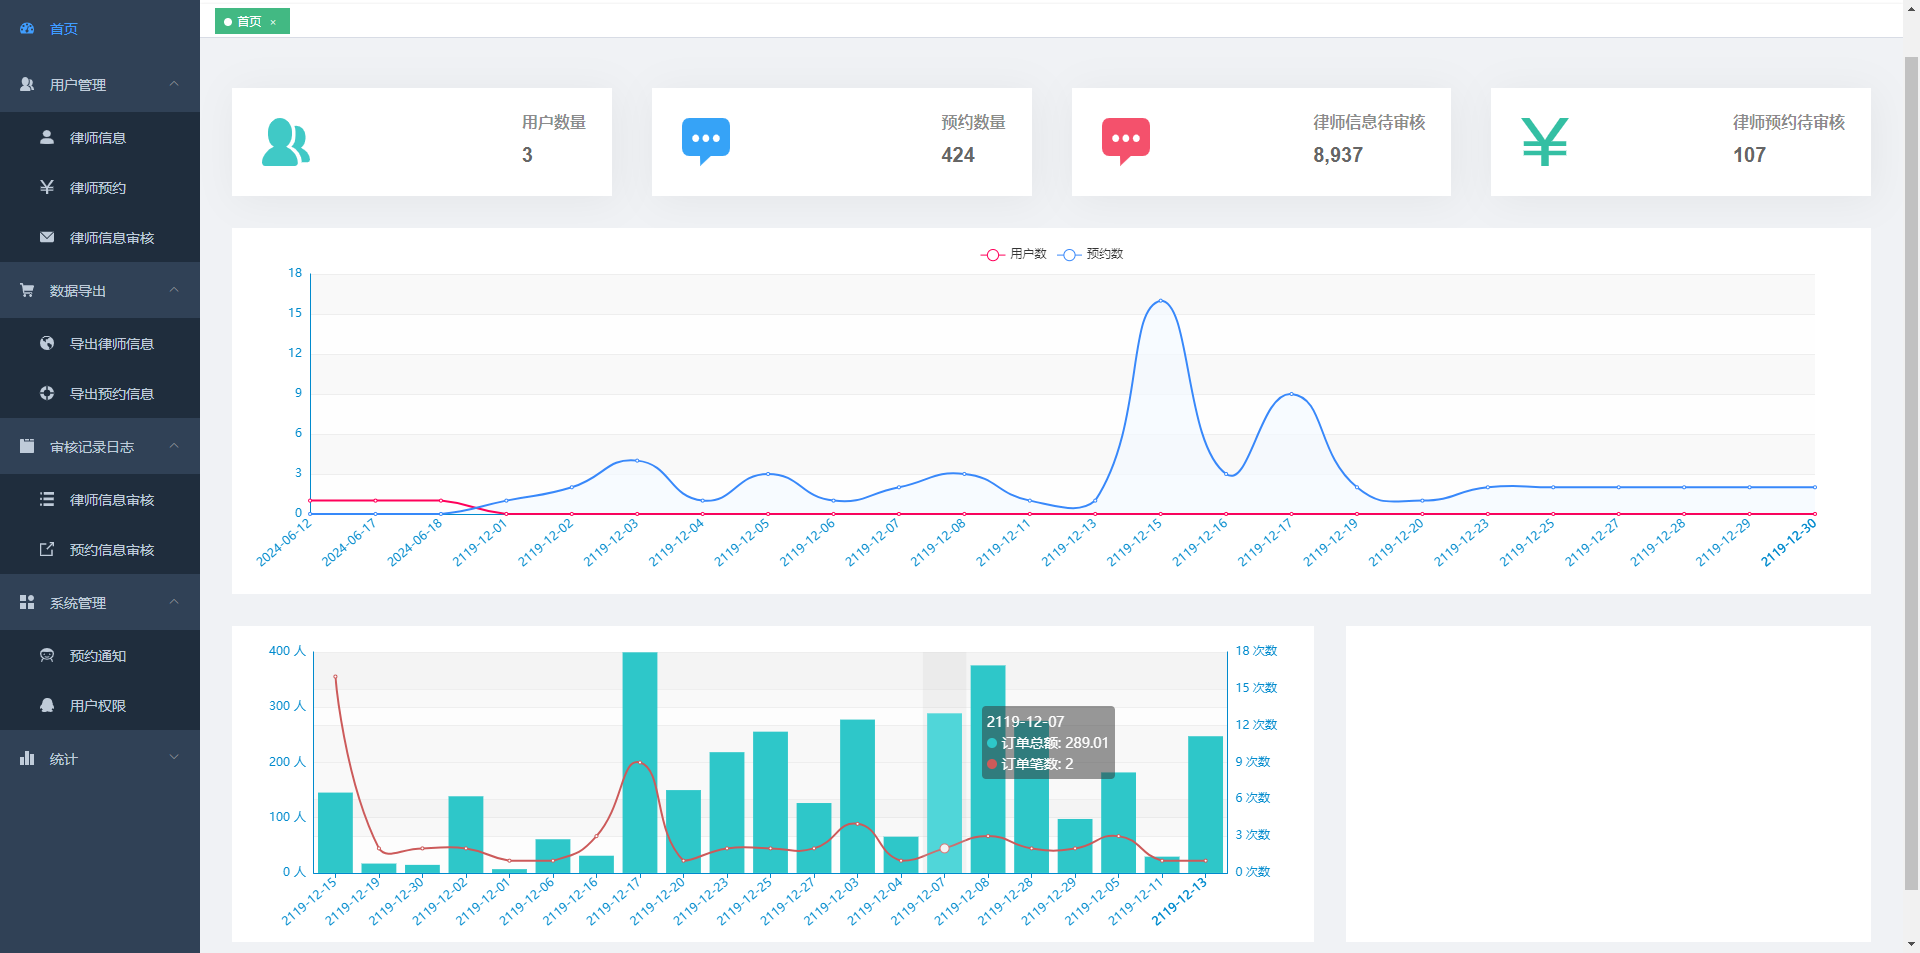Click the 2119-12-17 tallest bar in bar chart
This screenshot has height=953, width=1920.
click(x=640, y=762)
